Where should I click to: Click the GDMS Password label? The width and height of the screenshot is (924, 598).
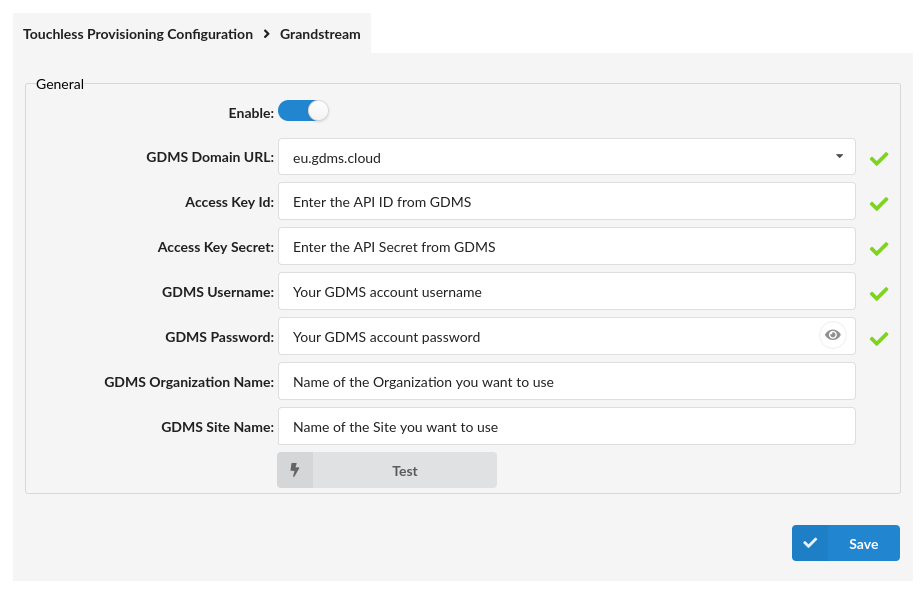click(x=219, y=337)
